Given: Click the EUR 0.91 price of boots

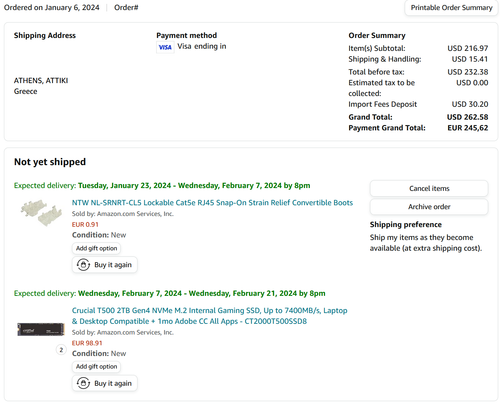Looking at the screenshot, I should coord(85,225).
